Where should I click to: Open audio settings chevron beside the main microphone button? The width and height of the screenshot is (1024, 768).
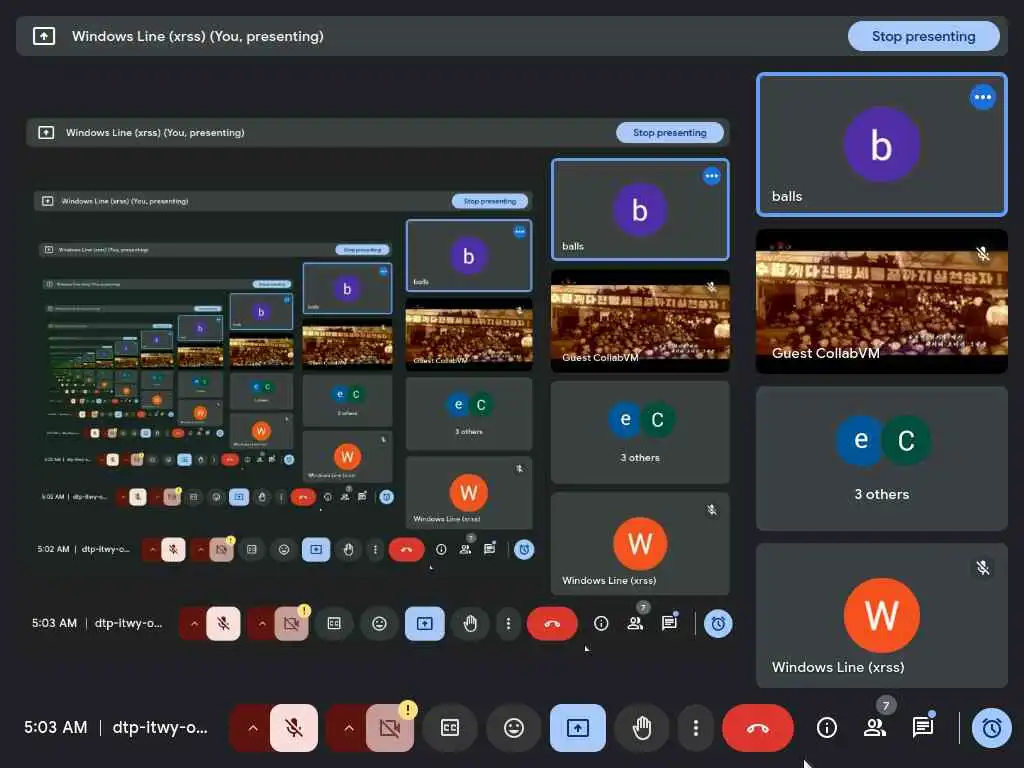(x=253, y=728)
